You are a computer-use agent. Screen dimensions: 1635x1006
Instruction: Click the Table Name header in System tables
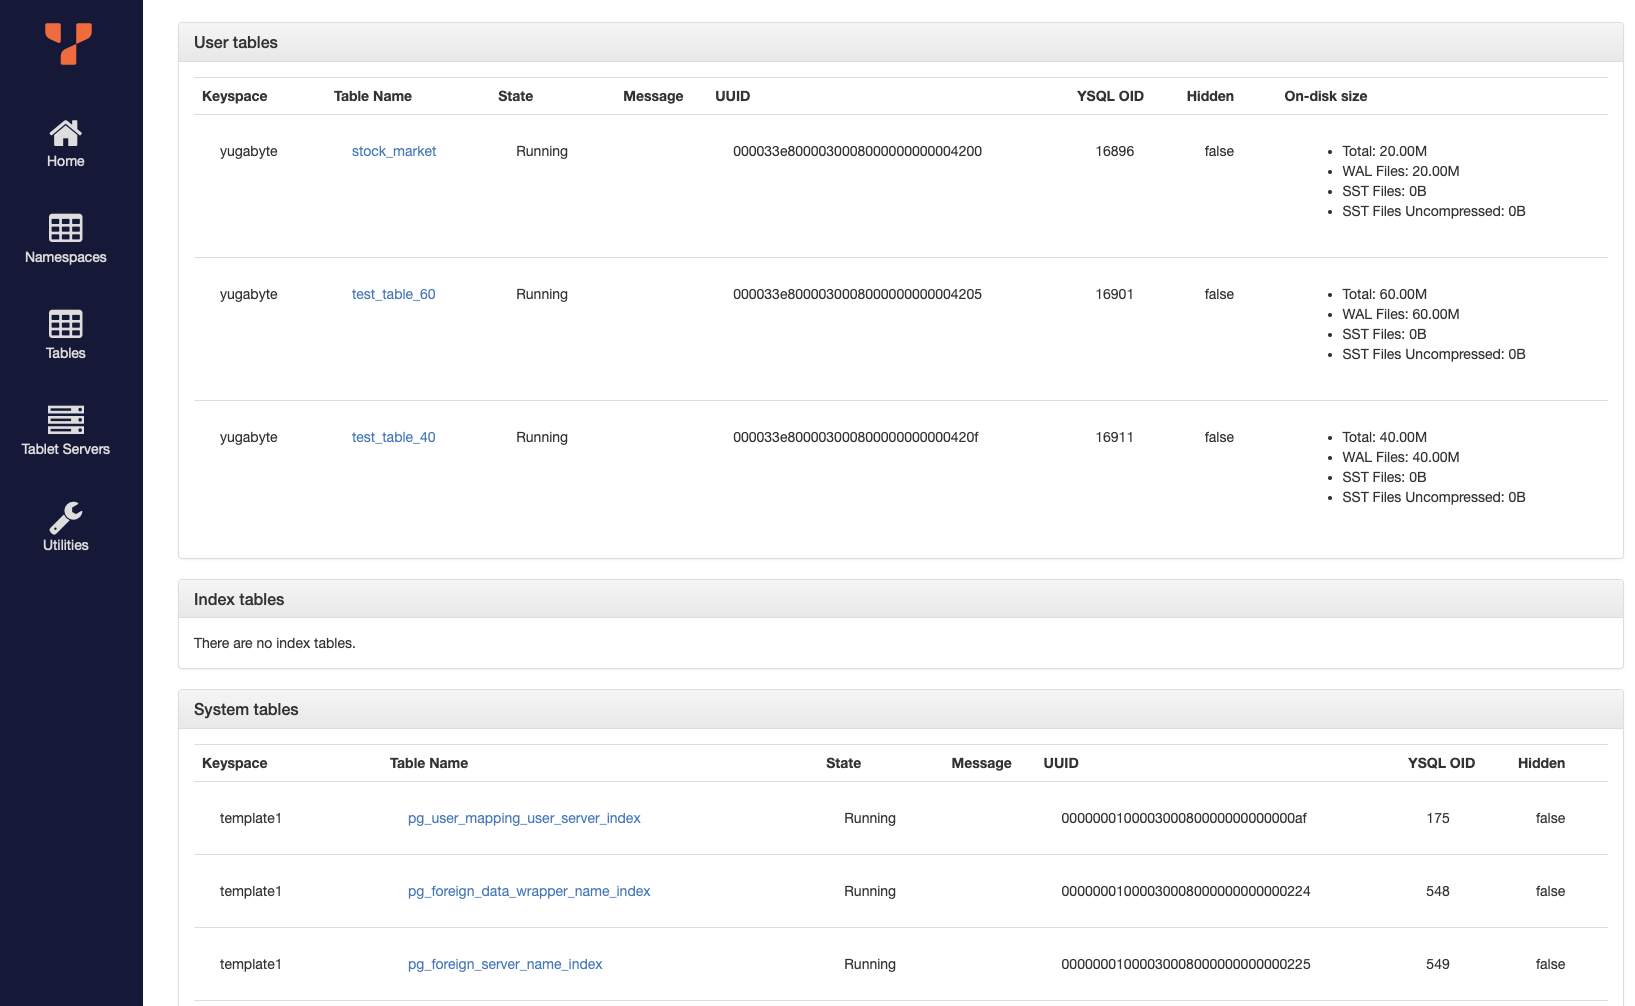tap(428, 763)
